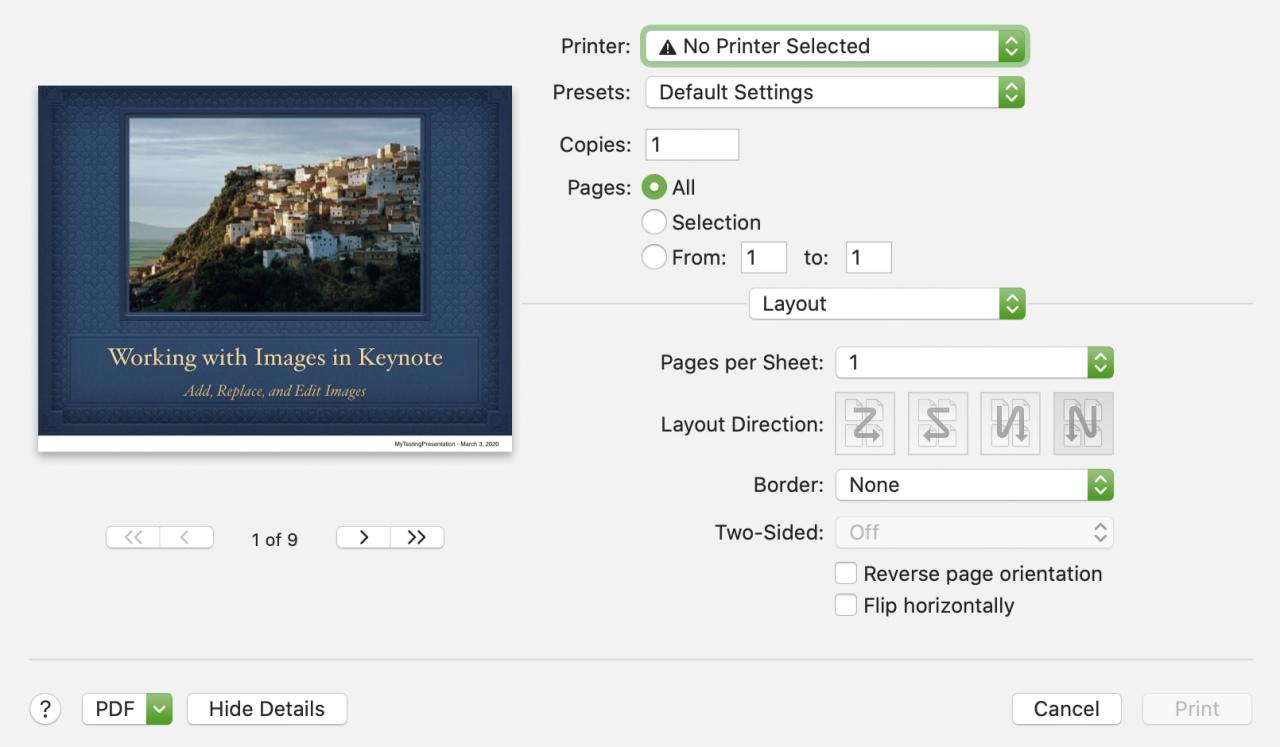Choose the Z-shaped left-to-right layout direction
This screenshot has height=747, width=1280.
coord(865,423)
